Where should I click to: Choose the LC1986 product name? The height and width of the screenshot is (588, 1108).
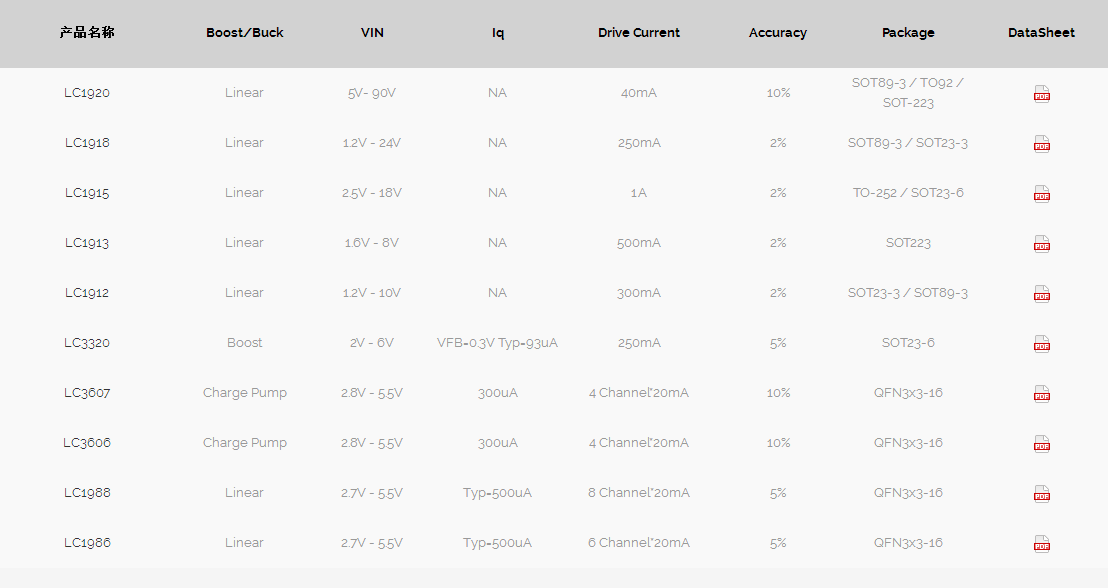pos(87,543)
